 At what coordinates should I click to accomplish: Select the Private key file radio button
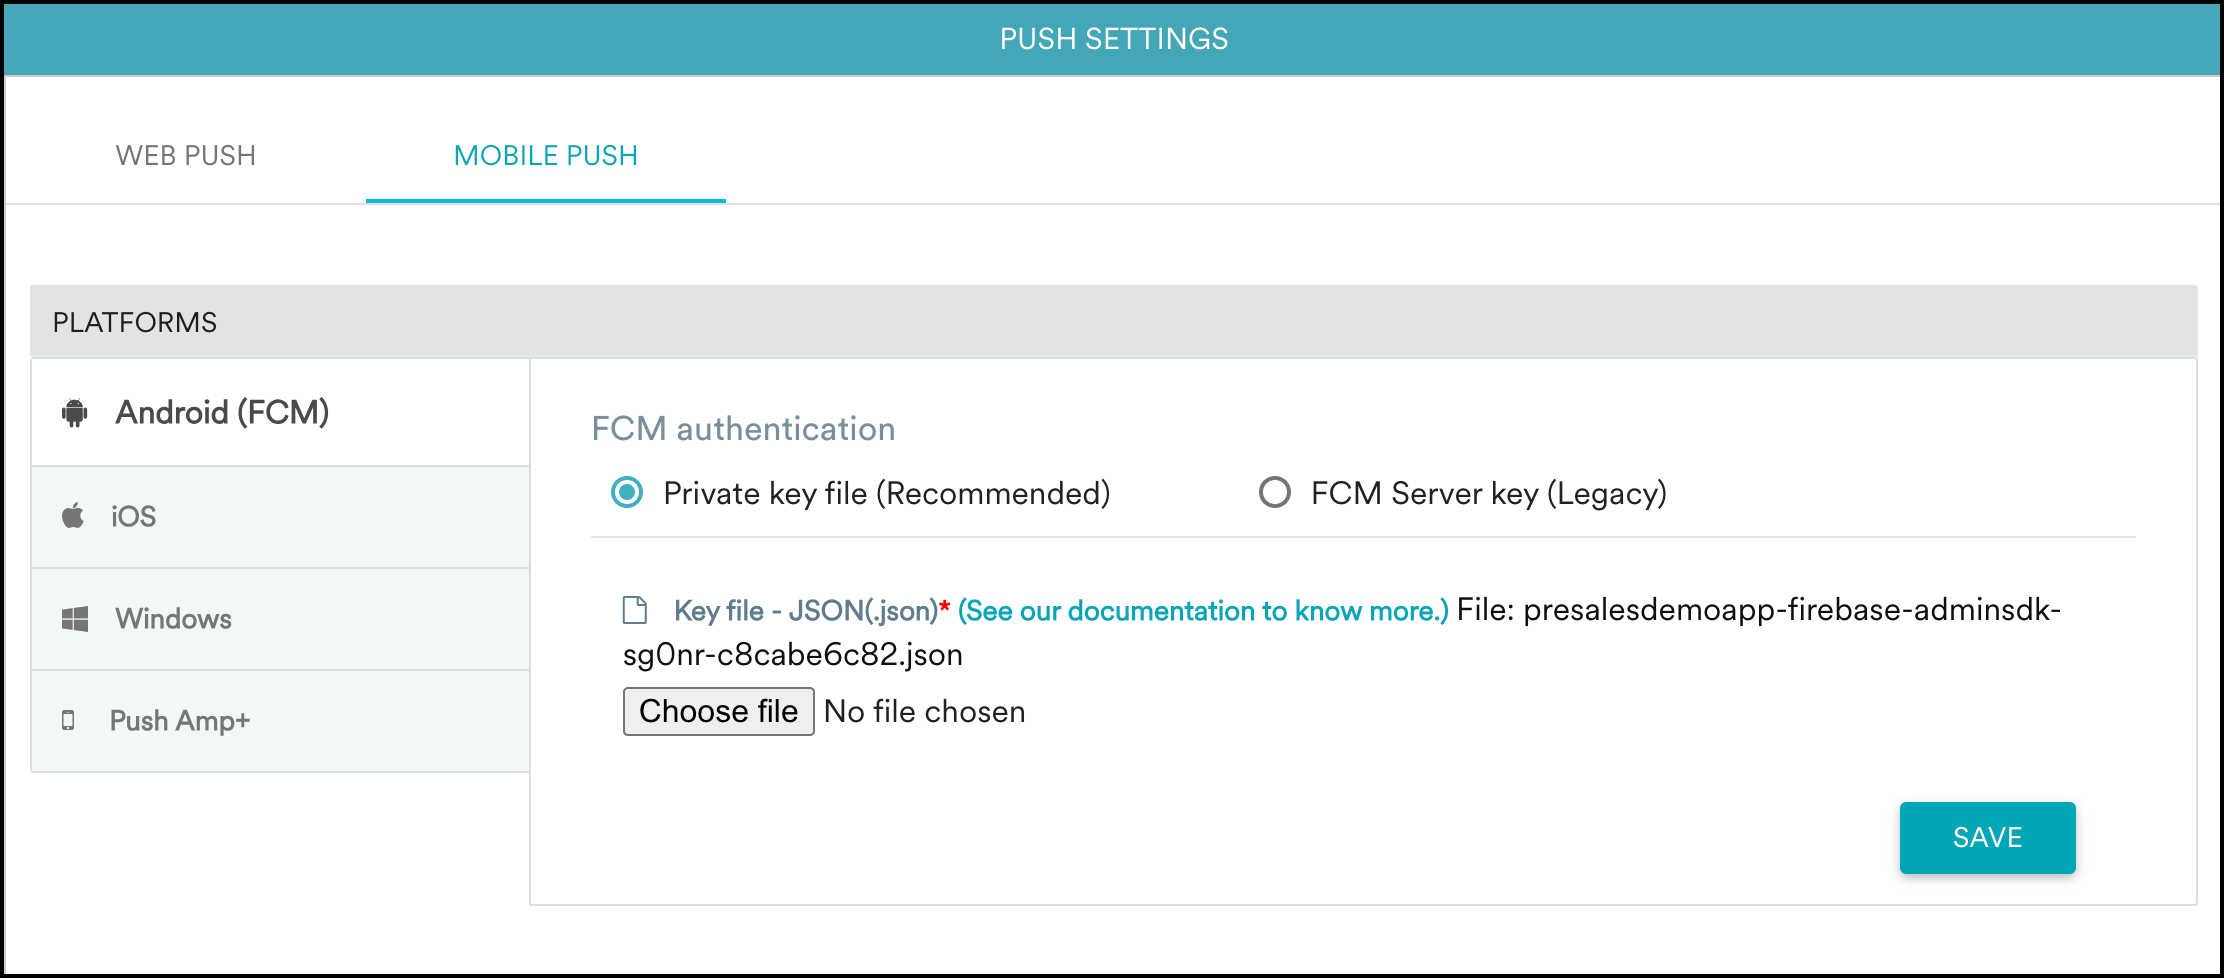click(627, 492)
